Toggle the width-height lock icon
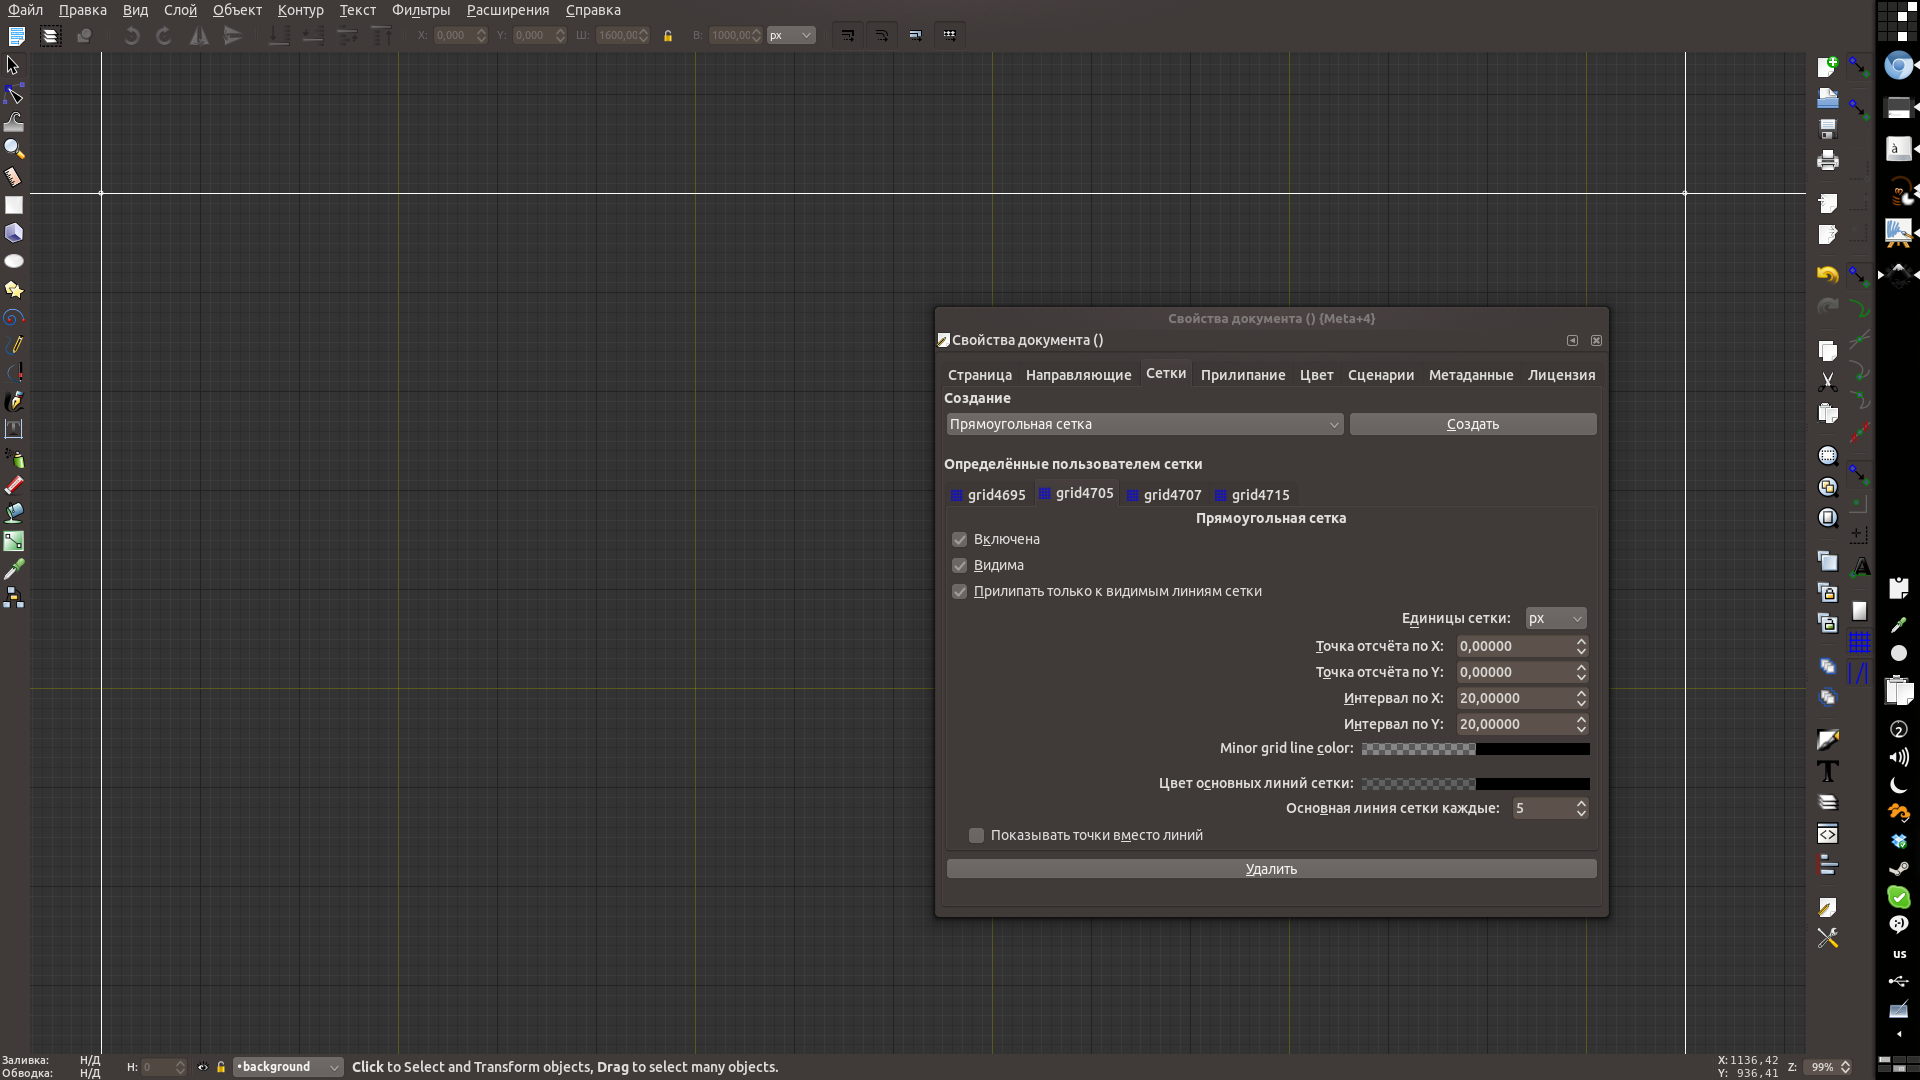Viewport: 1920px width, 1080px height. [x=668, y=36]
